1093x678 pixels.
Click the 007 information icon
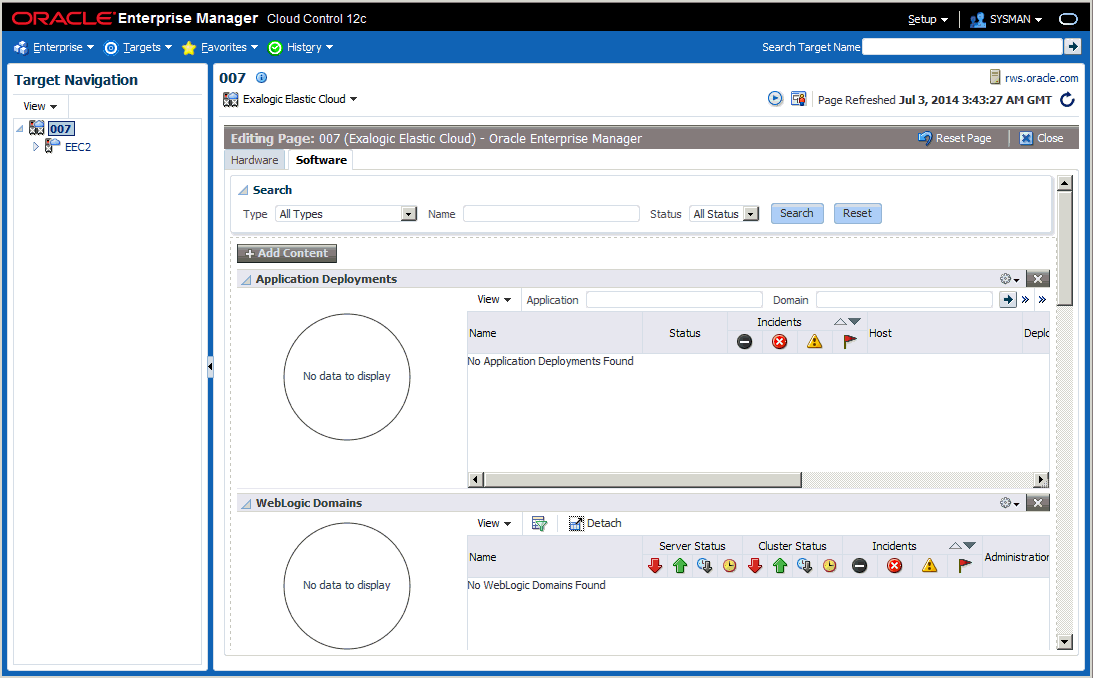pos(261,78)
